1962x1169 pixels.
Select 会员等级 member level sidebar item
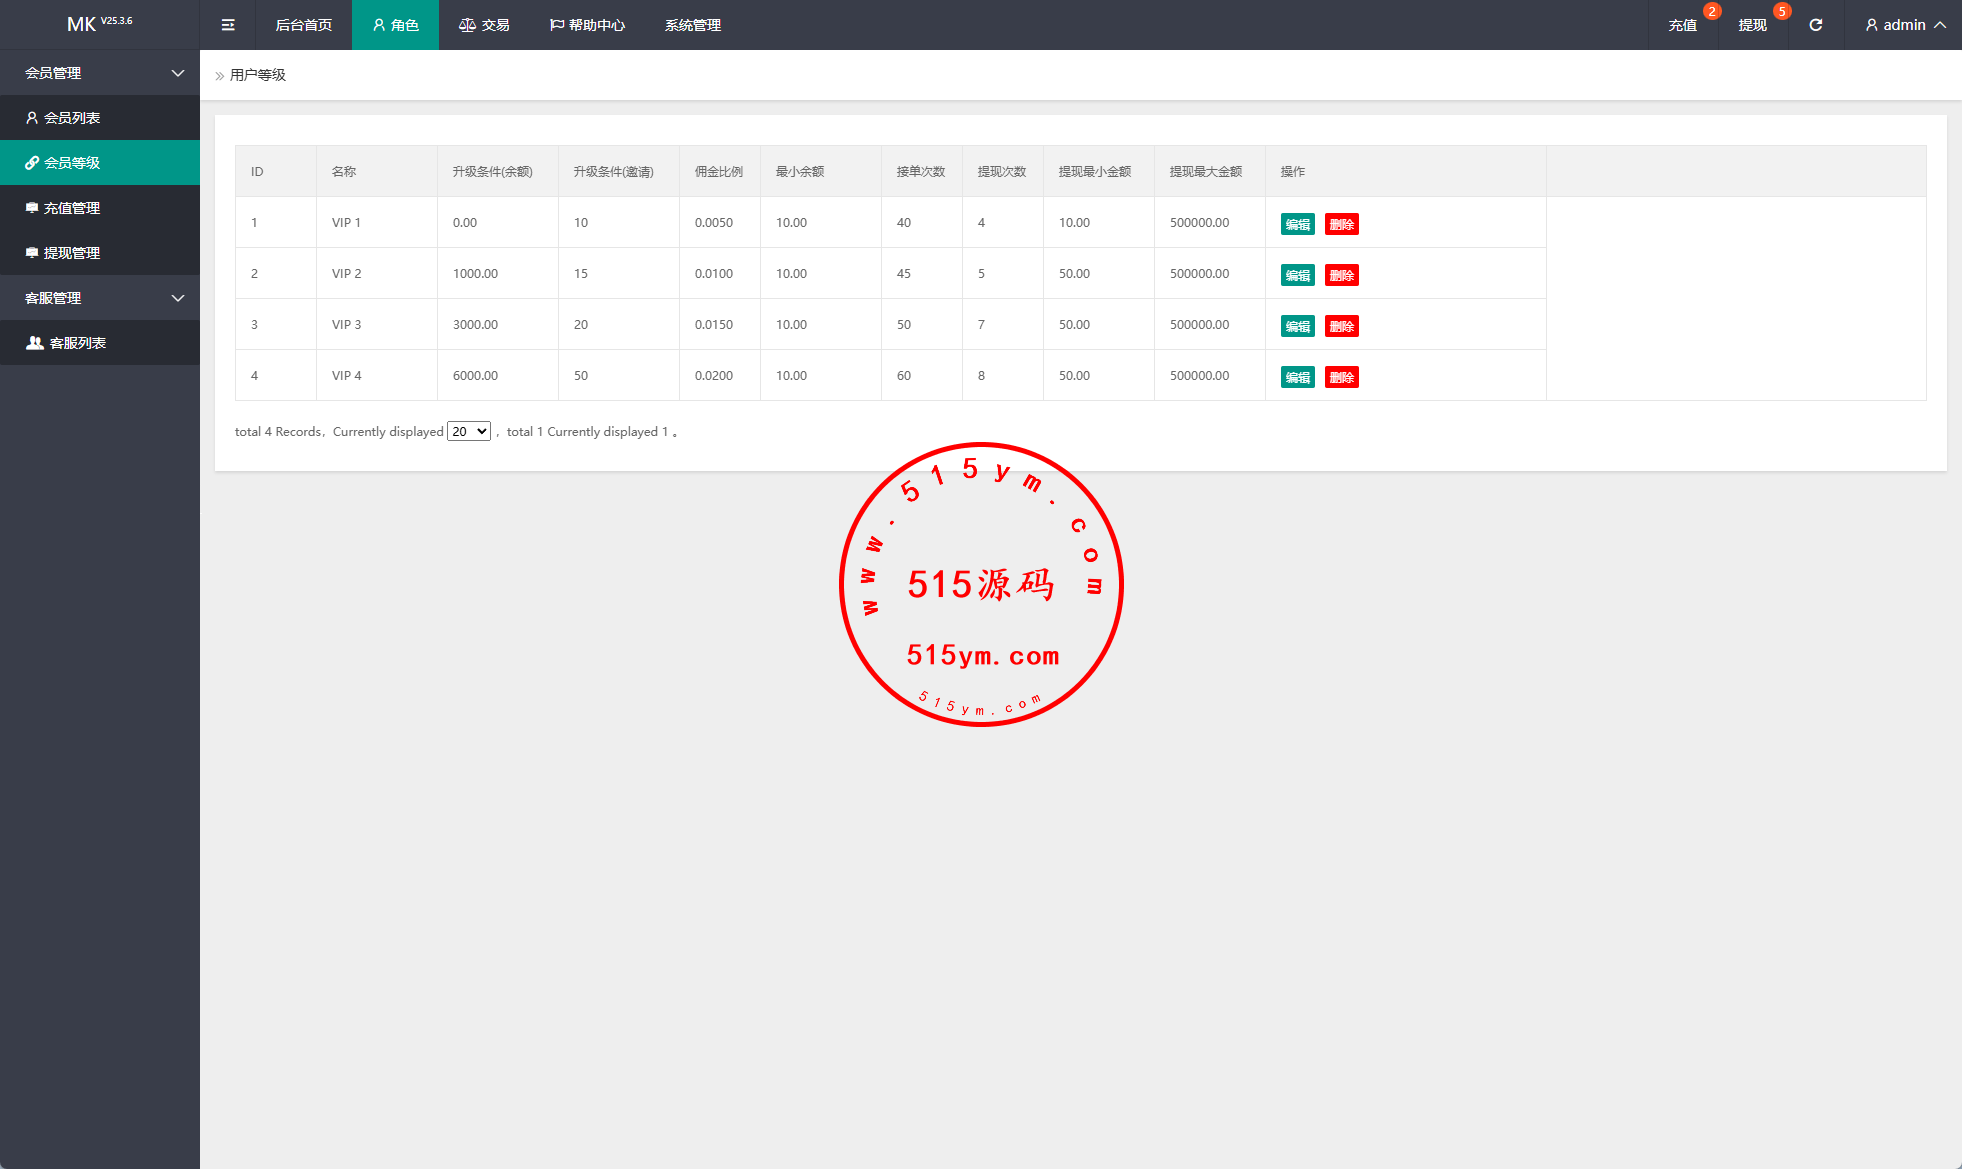[72, 163]
